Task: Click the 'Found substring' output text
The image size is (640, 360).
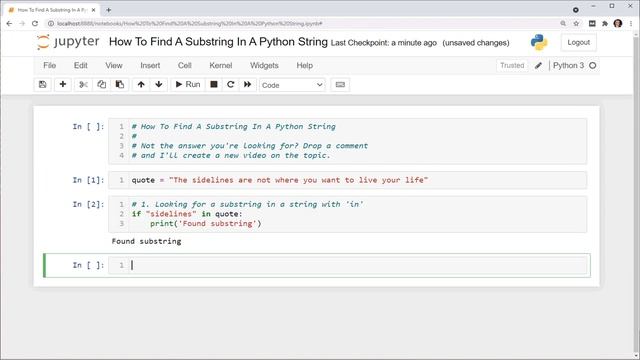Action: click(147, 241)
